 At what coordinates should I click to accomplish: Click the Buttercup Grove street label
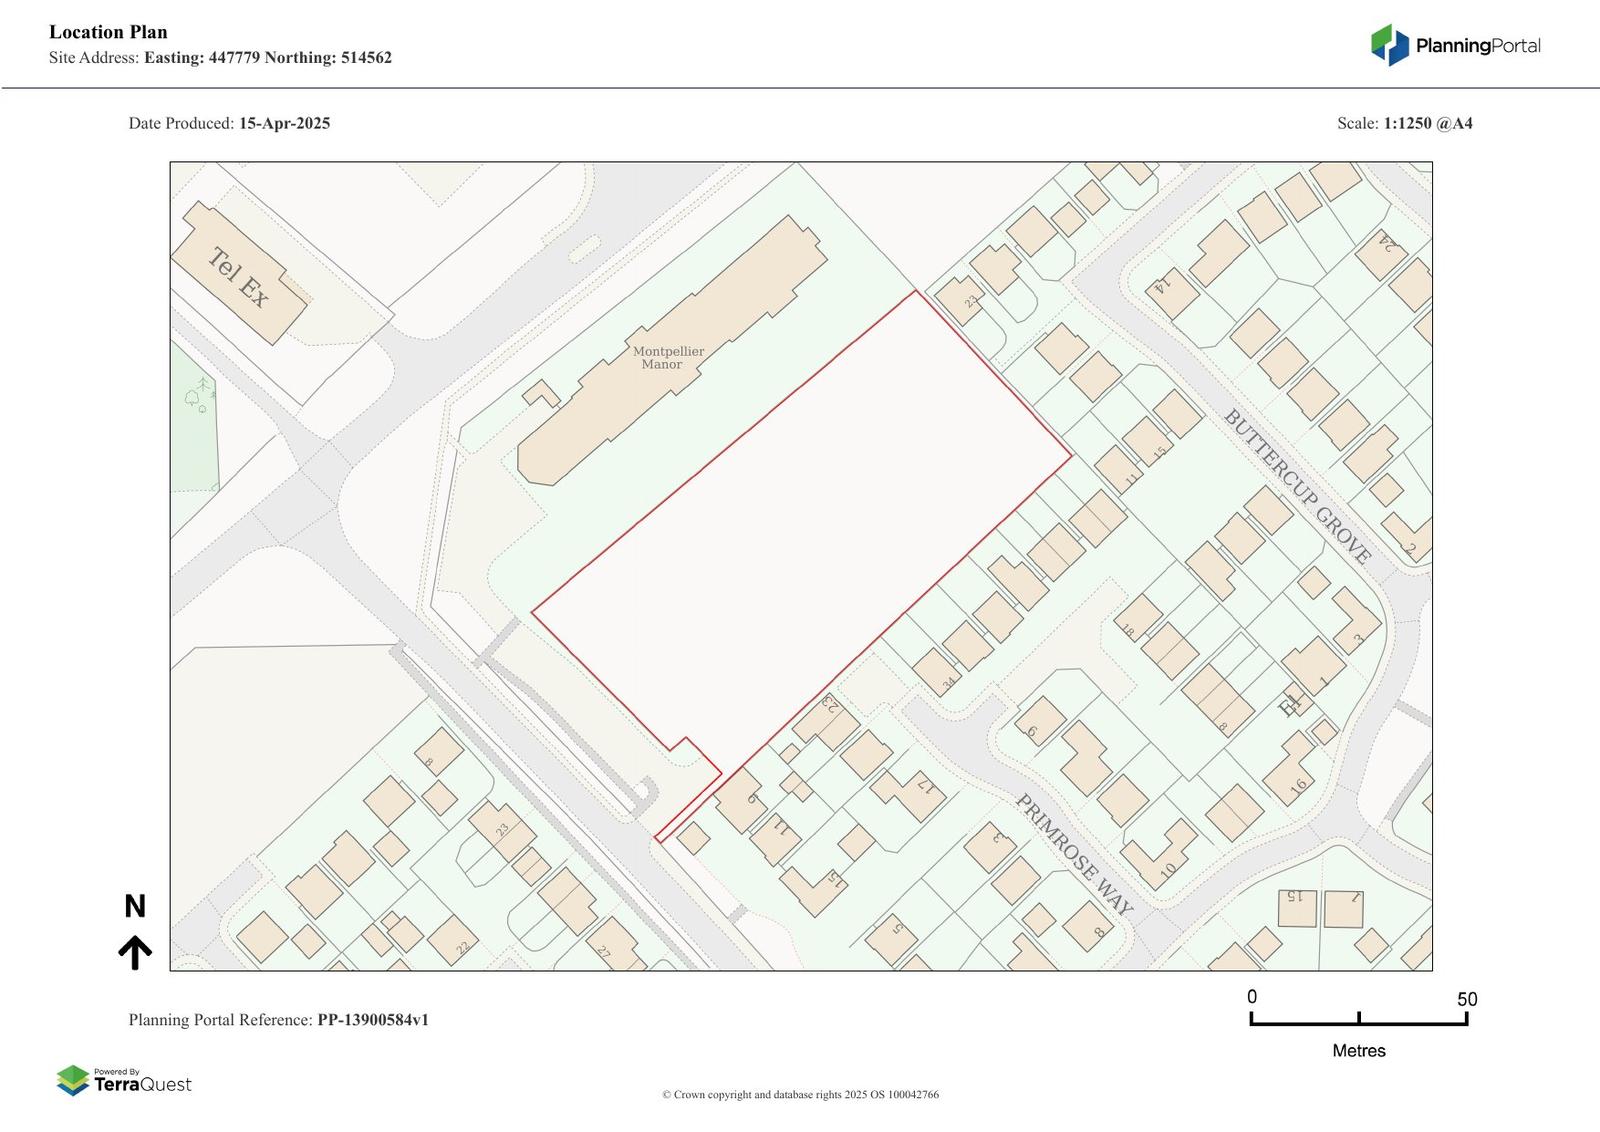tap(1297, 486)
